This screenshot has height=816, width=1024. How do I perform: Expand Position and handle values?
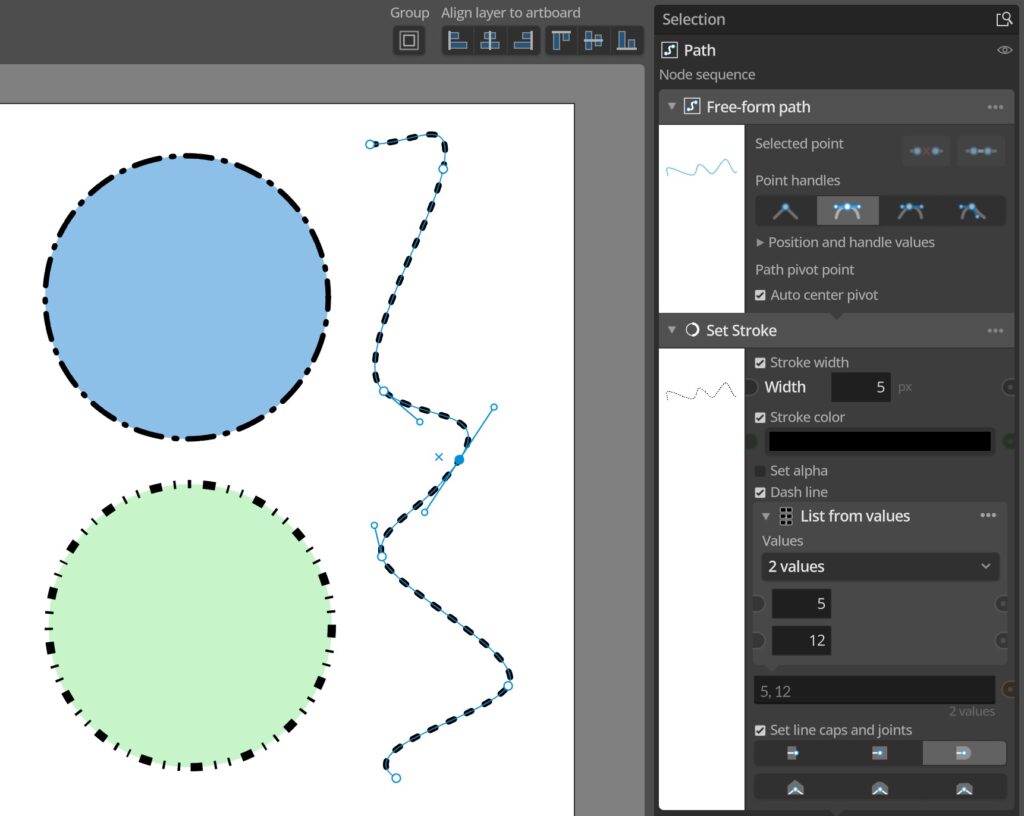coord(844,242)
